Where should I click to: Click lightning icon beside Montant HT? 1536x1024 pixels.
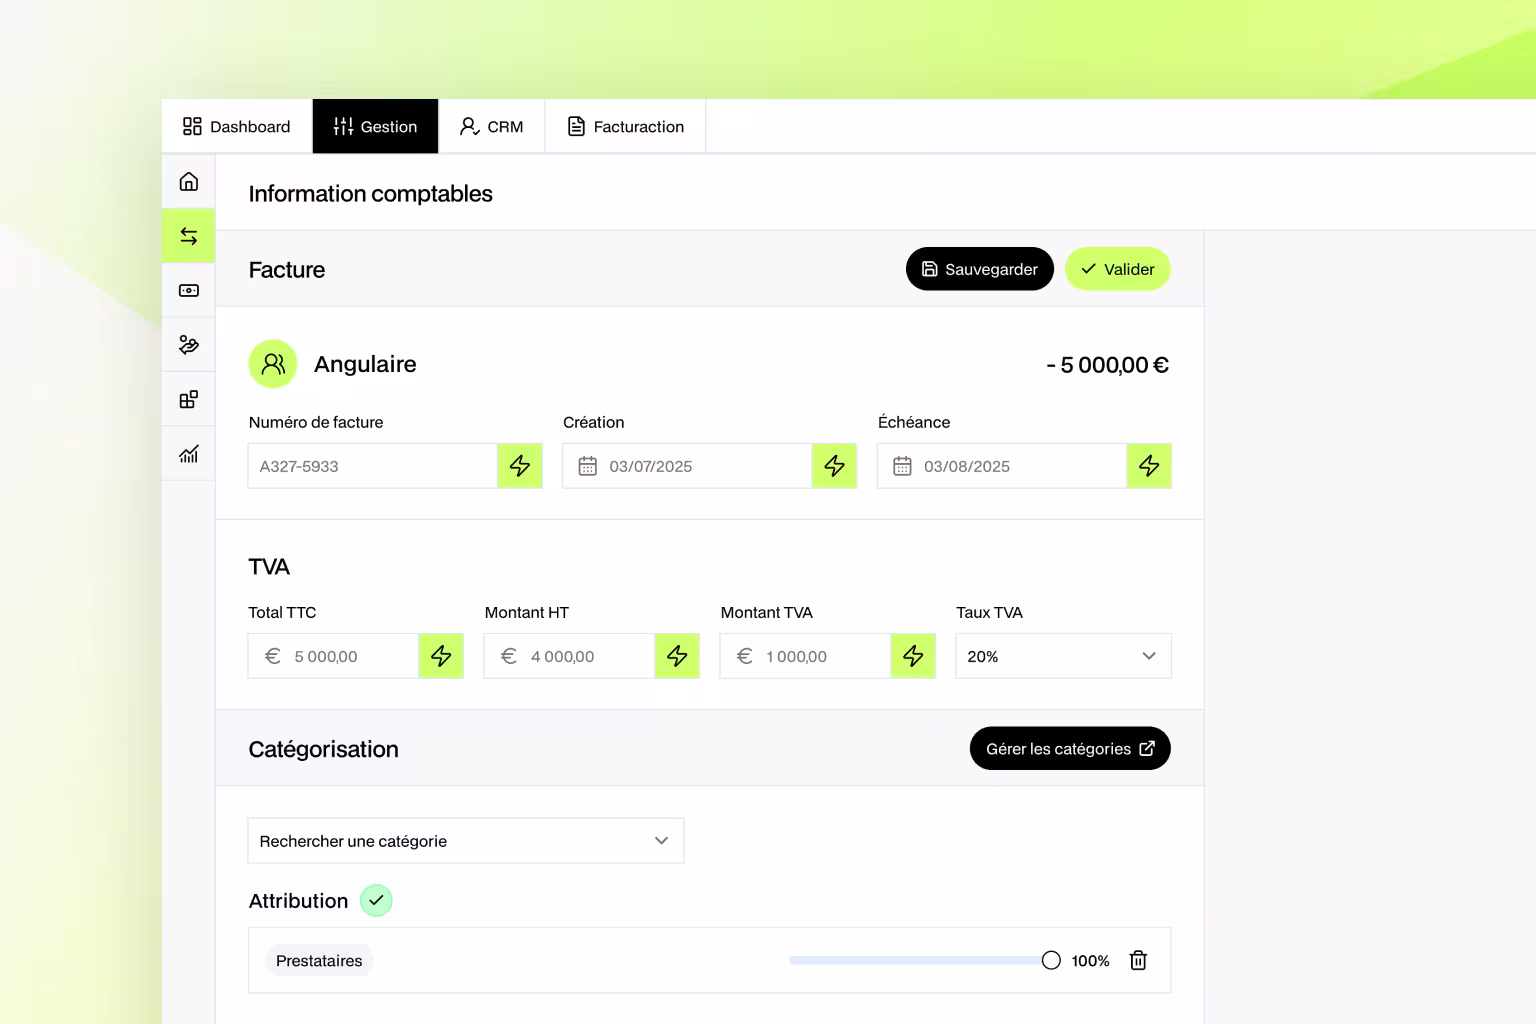(x=677, y=656)
